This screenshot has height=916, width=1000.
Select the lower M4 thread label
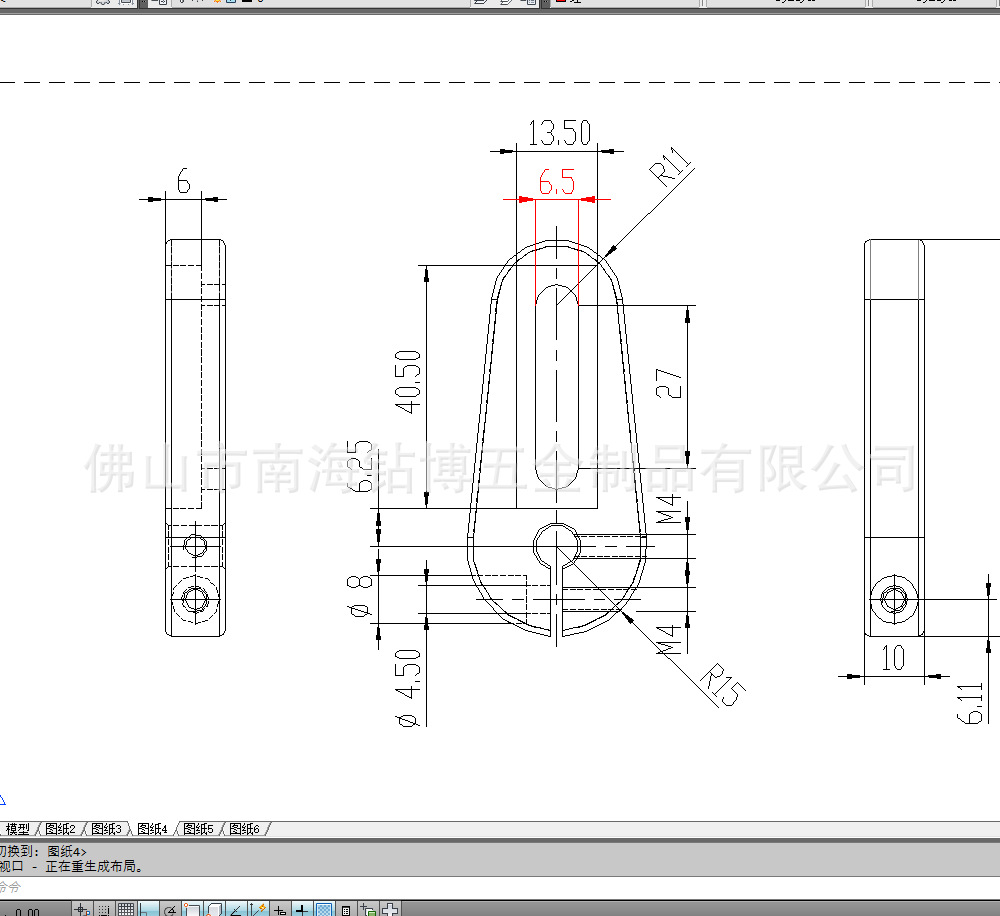click(669, 640)
